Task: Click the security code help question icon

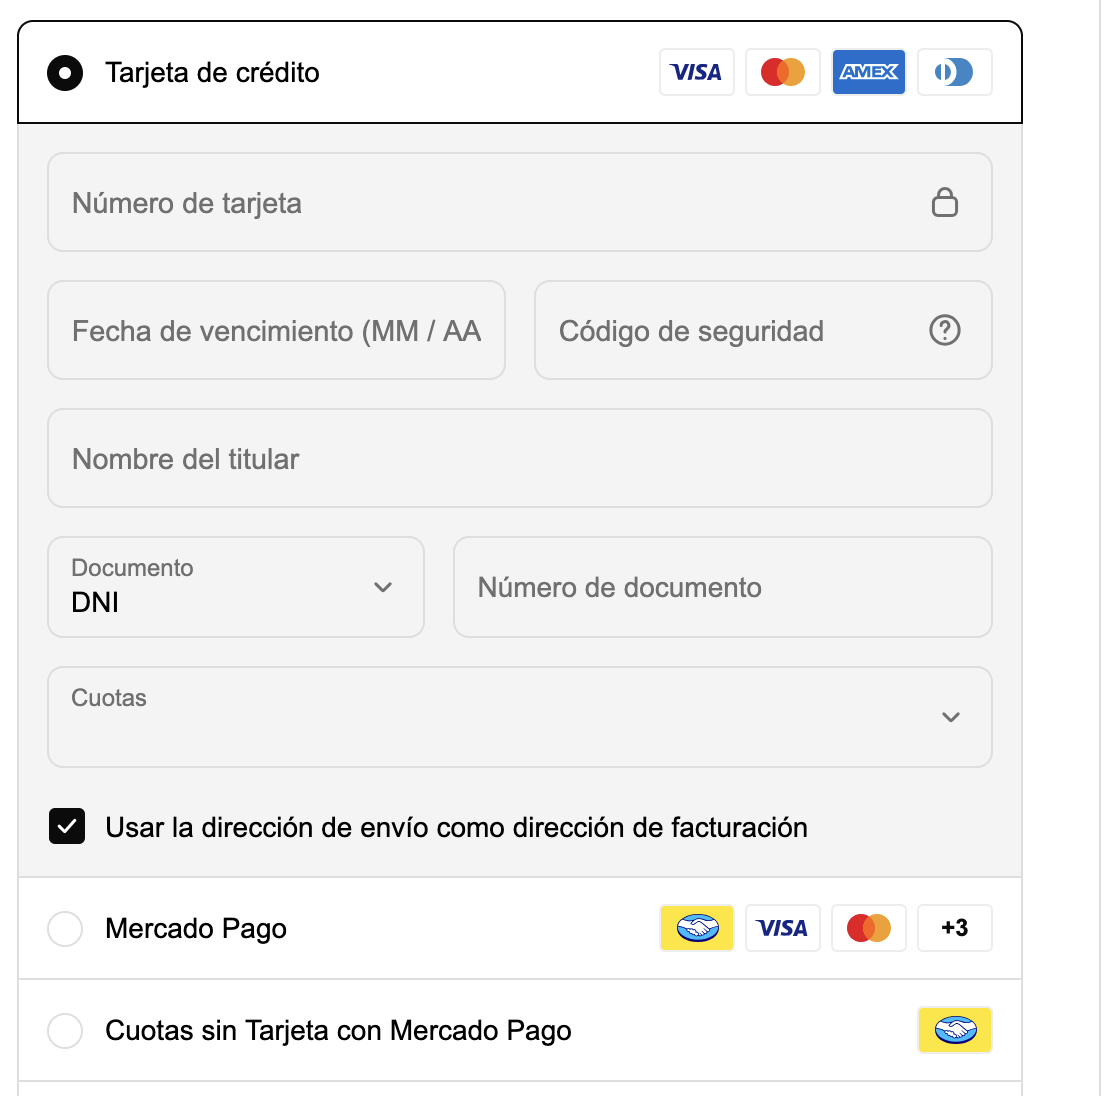Action: [x=945, y=330]
